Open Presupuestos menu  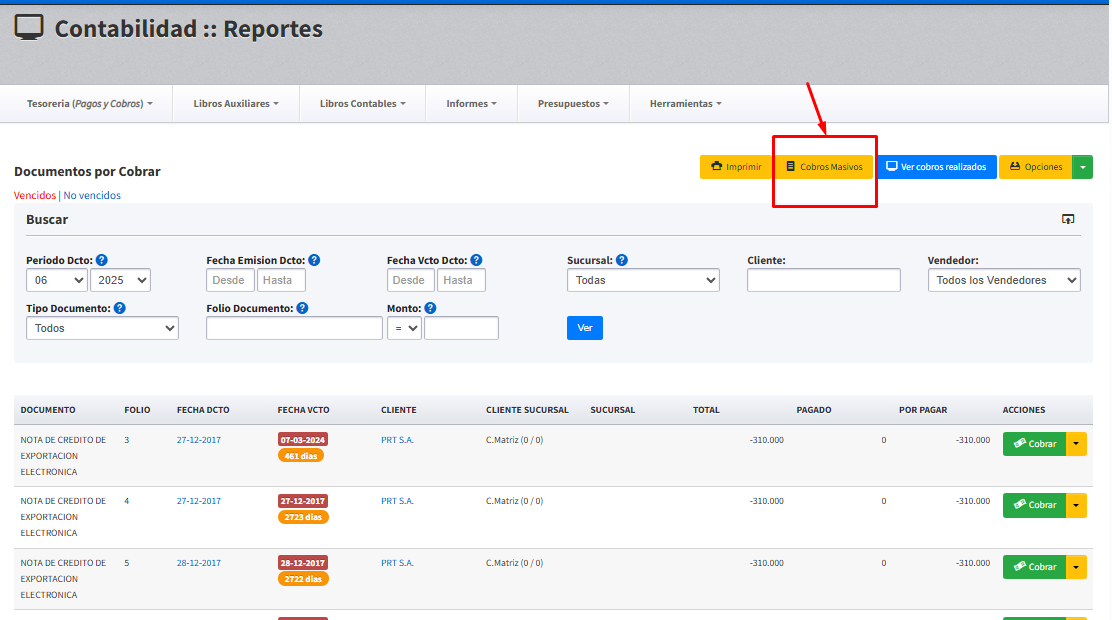point(573,104)
